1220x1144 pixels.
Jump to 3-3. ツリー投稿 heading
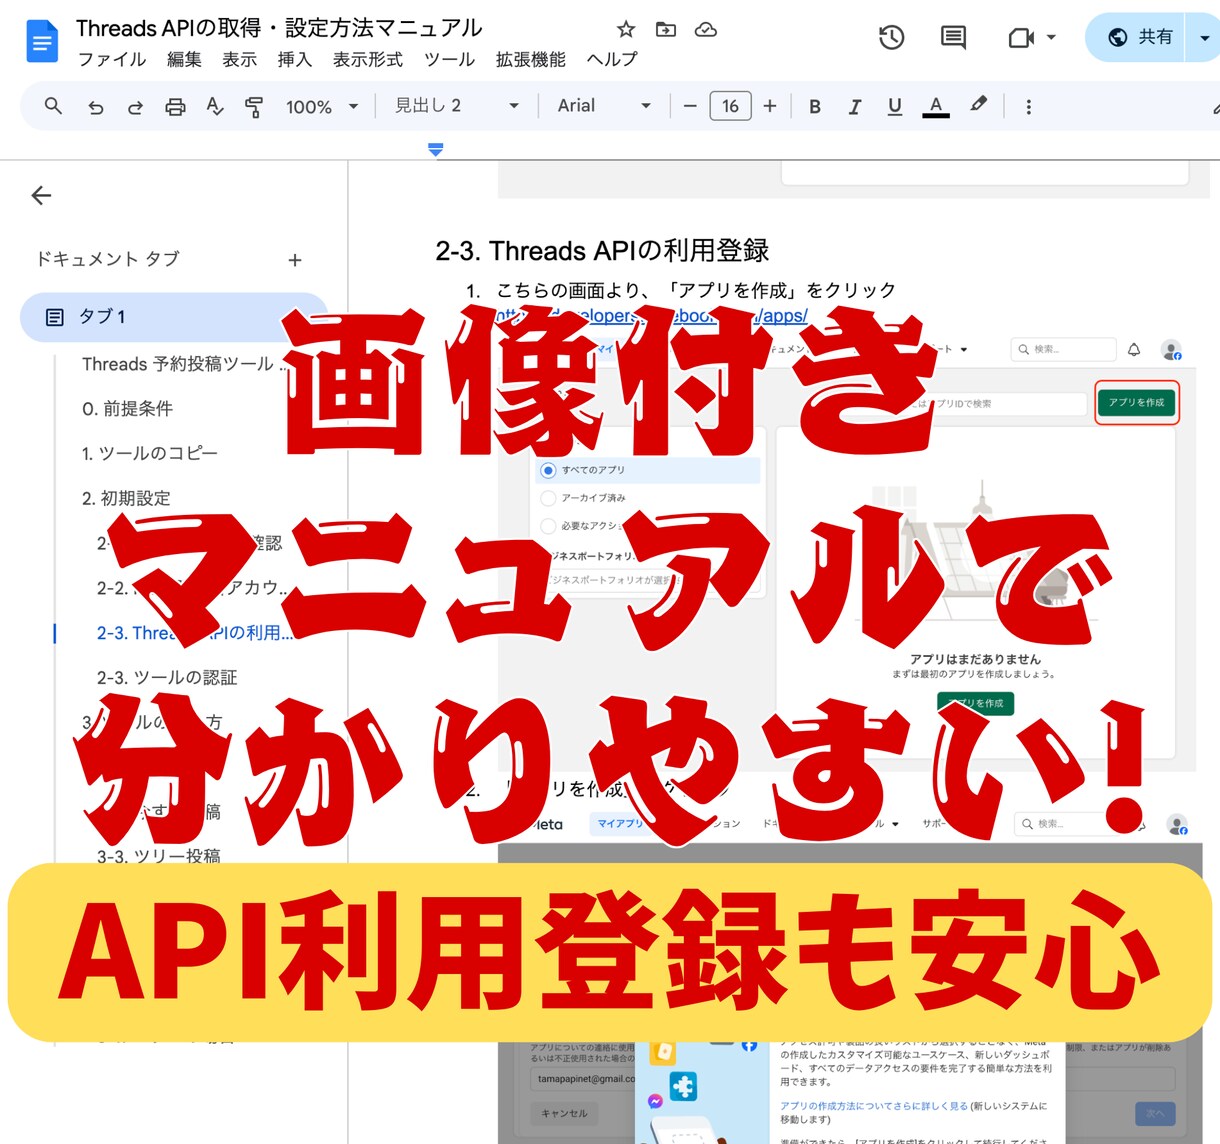click(158, 856)
